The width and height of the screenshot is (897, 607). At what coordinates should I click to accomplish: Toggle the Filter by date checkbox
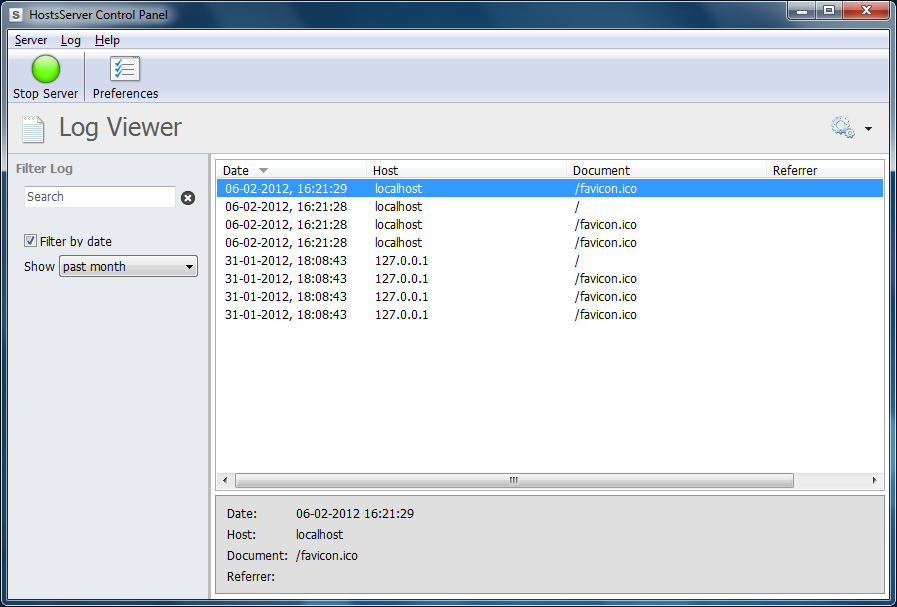point(30,241)
